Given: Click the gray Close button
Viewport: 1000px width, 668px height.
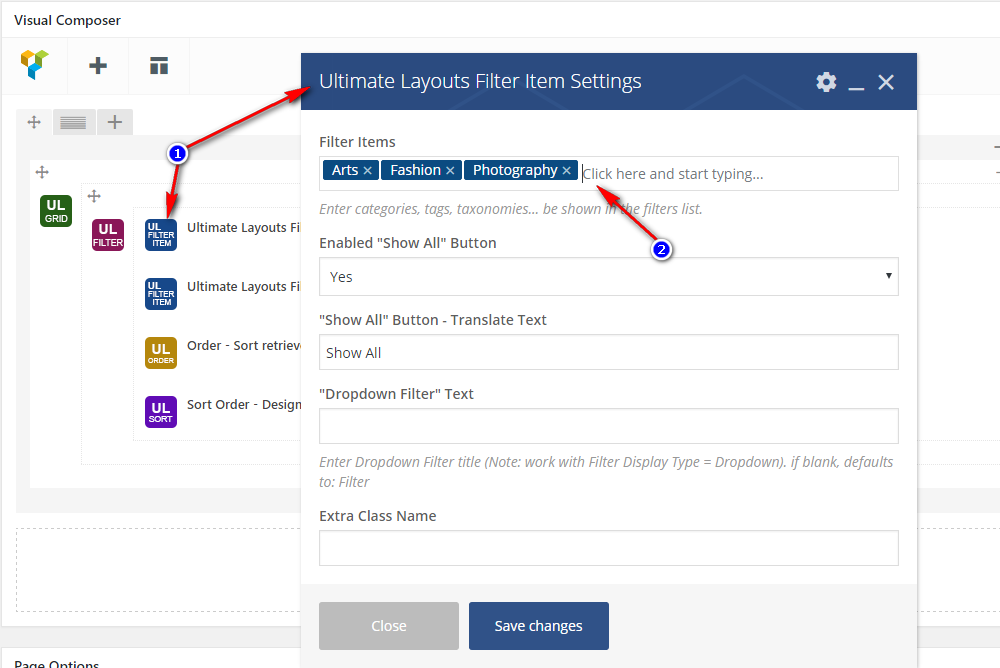Looking at the screenshot, I should pos(388,626).
